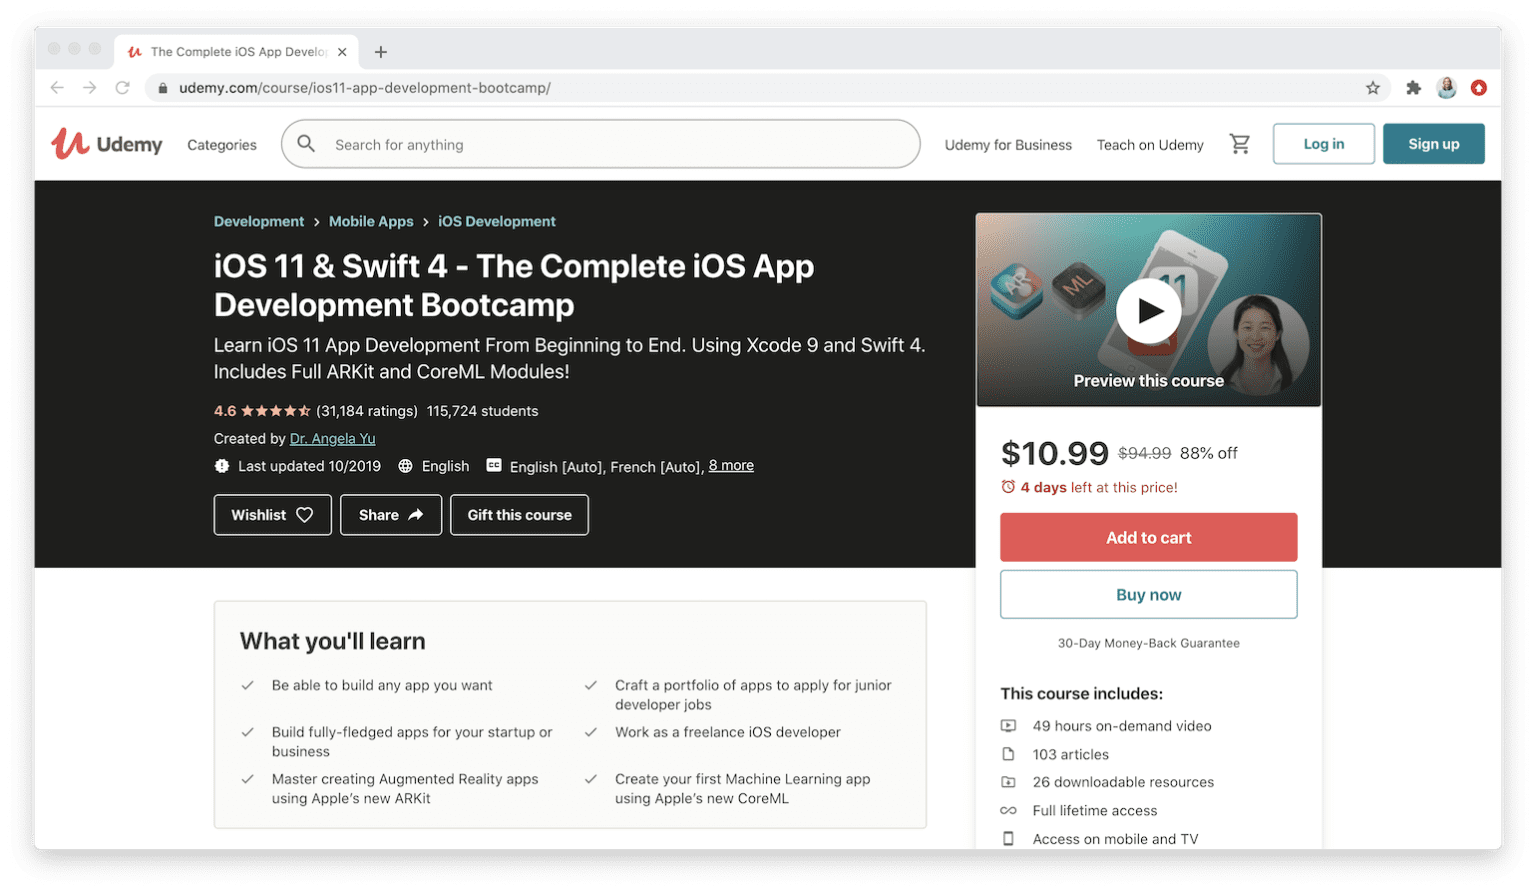The height and width of the screenshot is (892, 1536).
Task: Expand the 8 more subtitle languages
Action: click(x=730, y=464)
